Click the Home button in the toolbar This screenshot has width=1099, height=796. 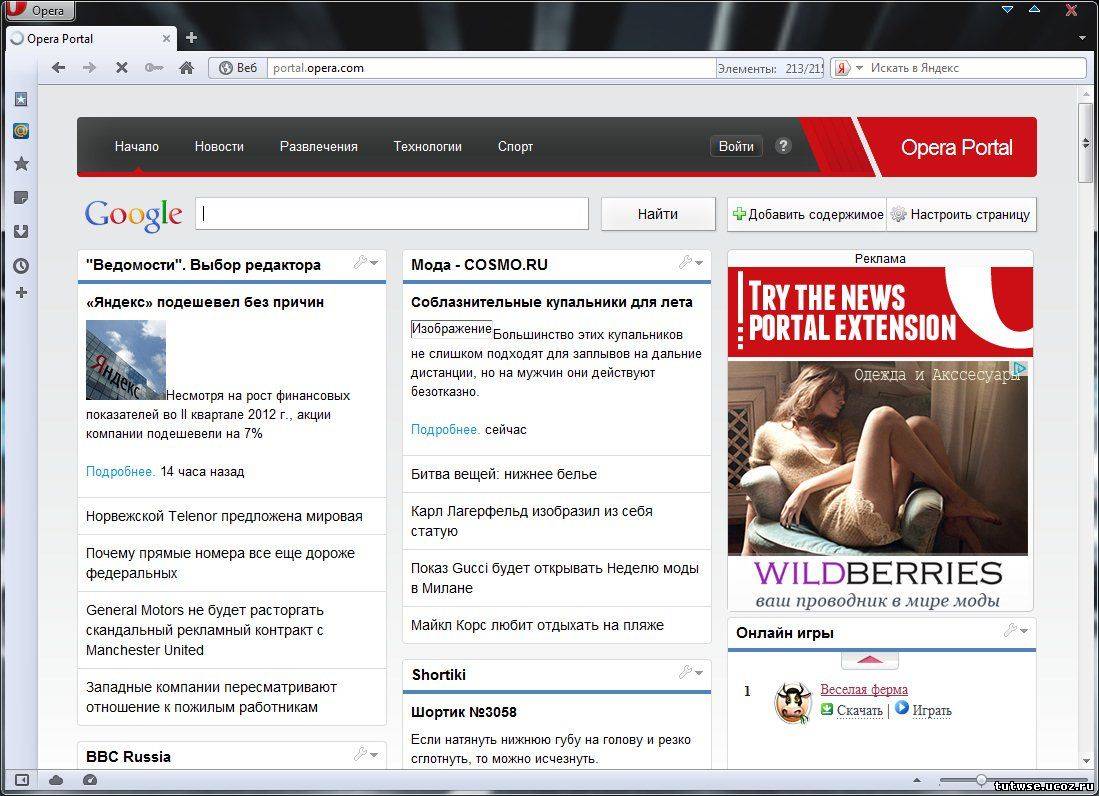pyautogui.click(x=186, y=68)
